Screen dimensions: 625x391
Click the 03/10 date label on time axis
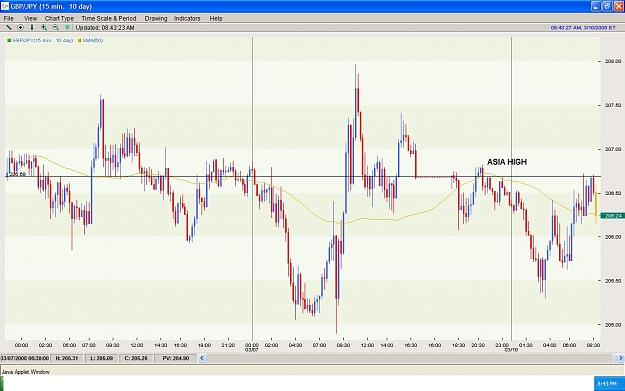click(x=511, y=350)
